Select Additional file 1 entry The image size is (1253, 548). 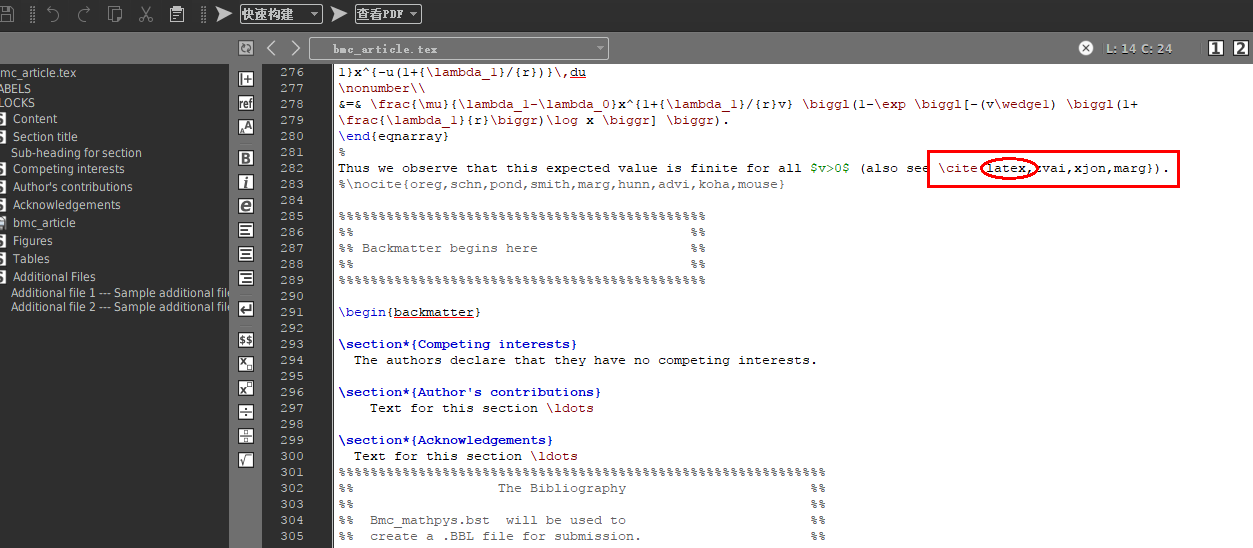pyautogui.click(x=120, y=293)
